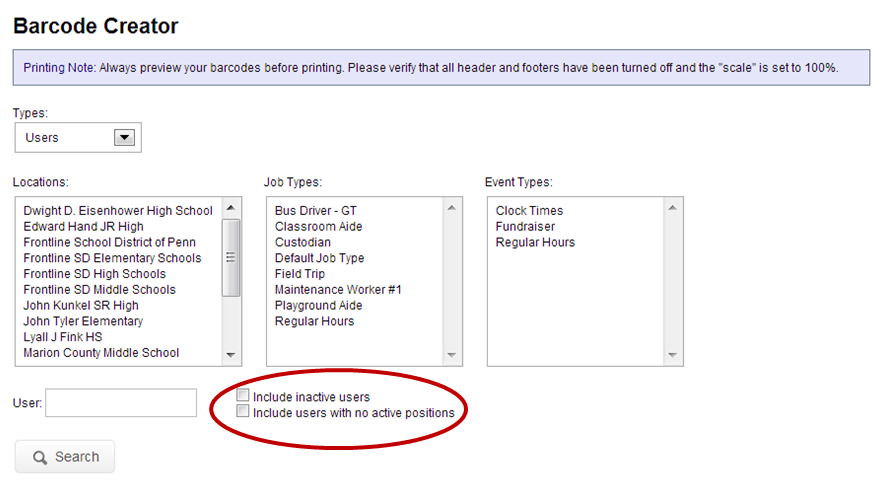Click Locations list scroll up arrow
This screenshot has width=878, height=485.
click(x=231, y=208)
